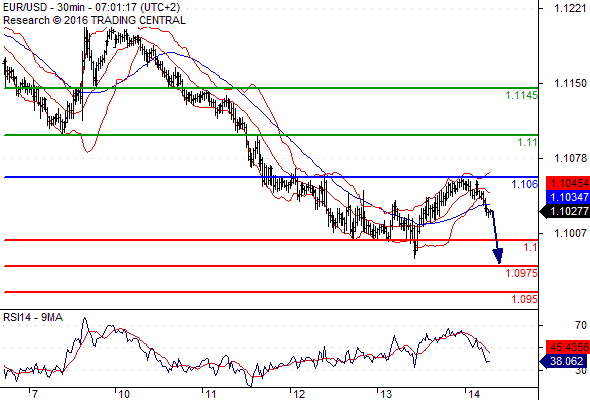Click the dark blue downward forecast arrow
Viewport: 590px width, 400px height.
click(x=496, y=237)
